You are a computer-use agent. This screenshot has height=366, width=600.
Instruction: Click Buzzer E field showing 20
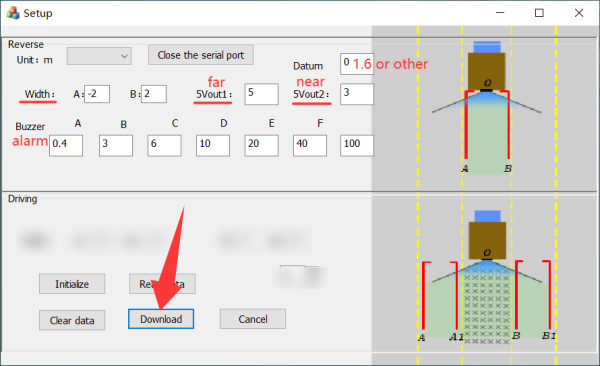point(261,145)
